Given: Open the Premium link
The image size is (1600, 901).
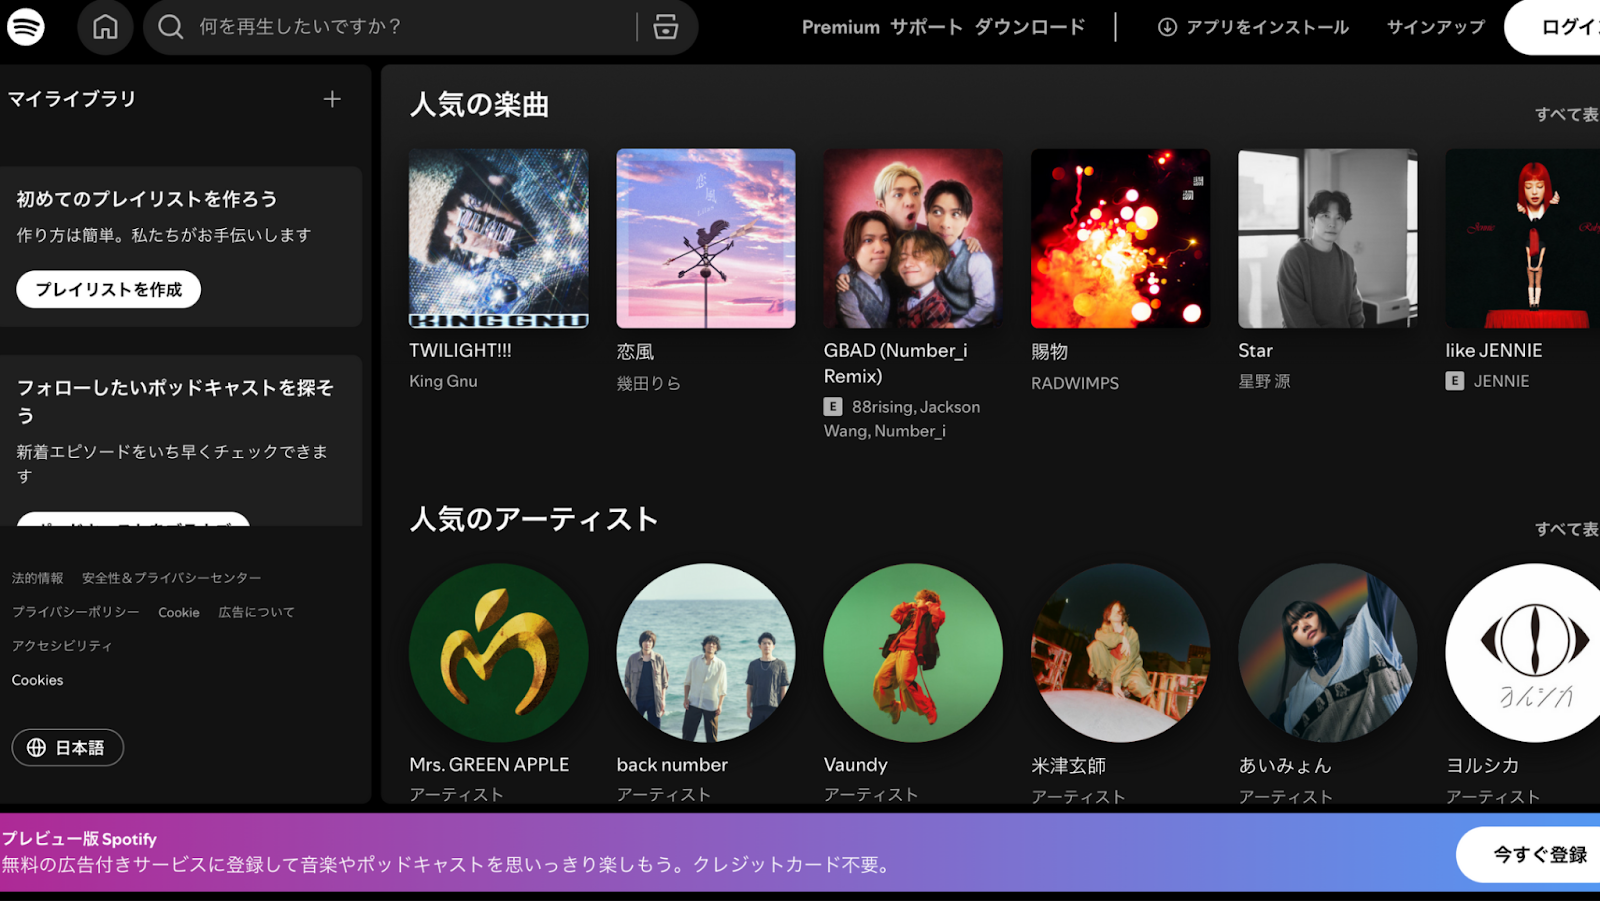Looking at the screenshot, I should [841, 27].
